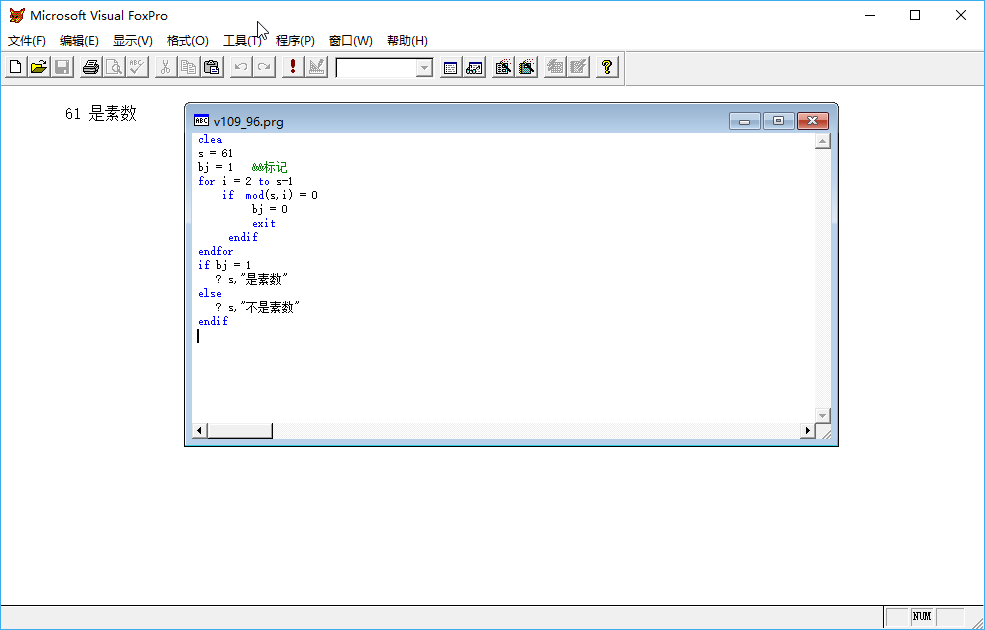Click the 'endfor' code line

(215, 251)
